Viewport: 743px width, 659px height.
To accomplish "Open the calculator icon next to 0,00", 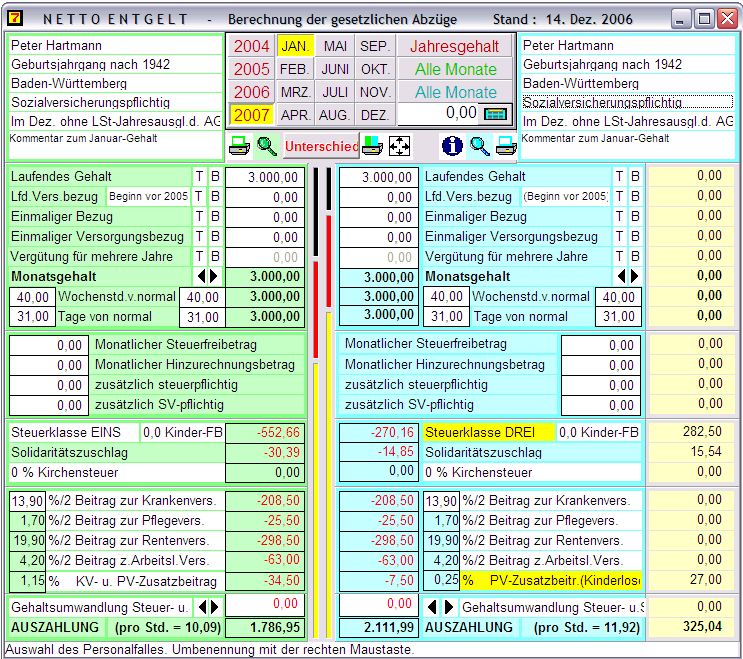I will click(x=495, y=114).
